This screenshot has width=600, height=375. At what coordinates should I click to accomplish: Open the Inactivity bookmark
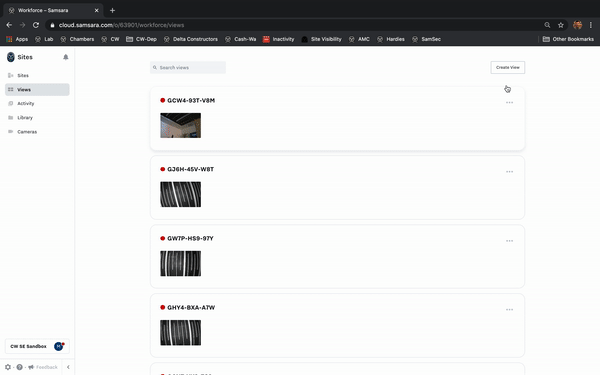point(279,39)
